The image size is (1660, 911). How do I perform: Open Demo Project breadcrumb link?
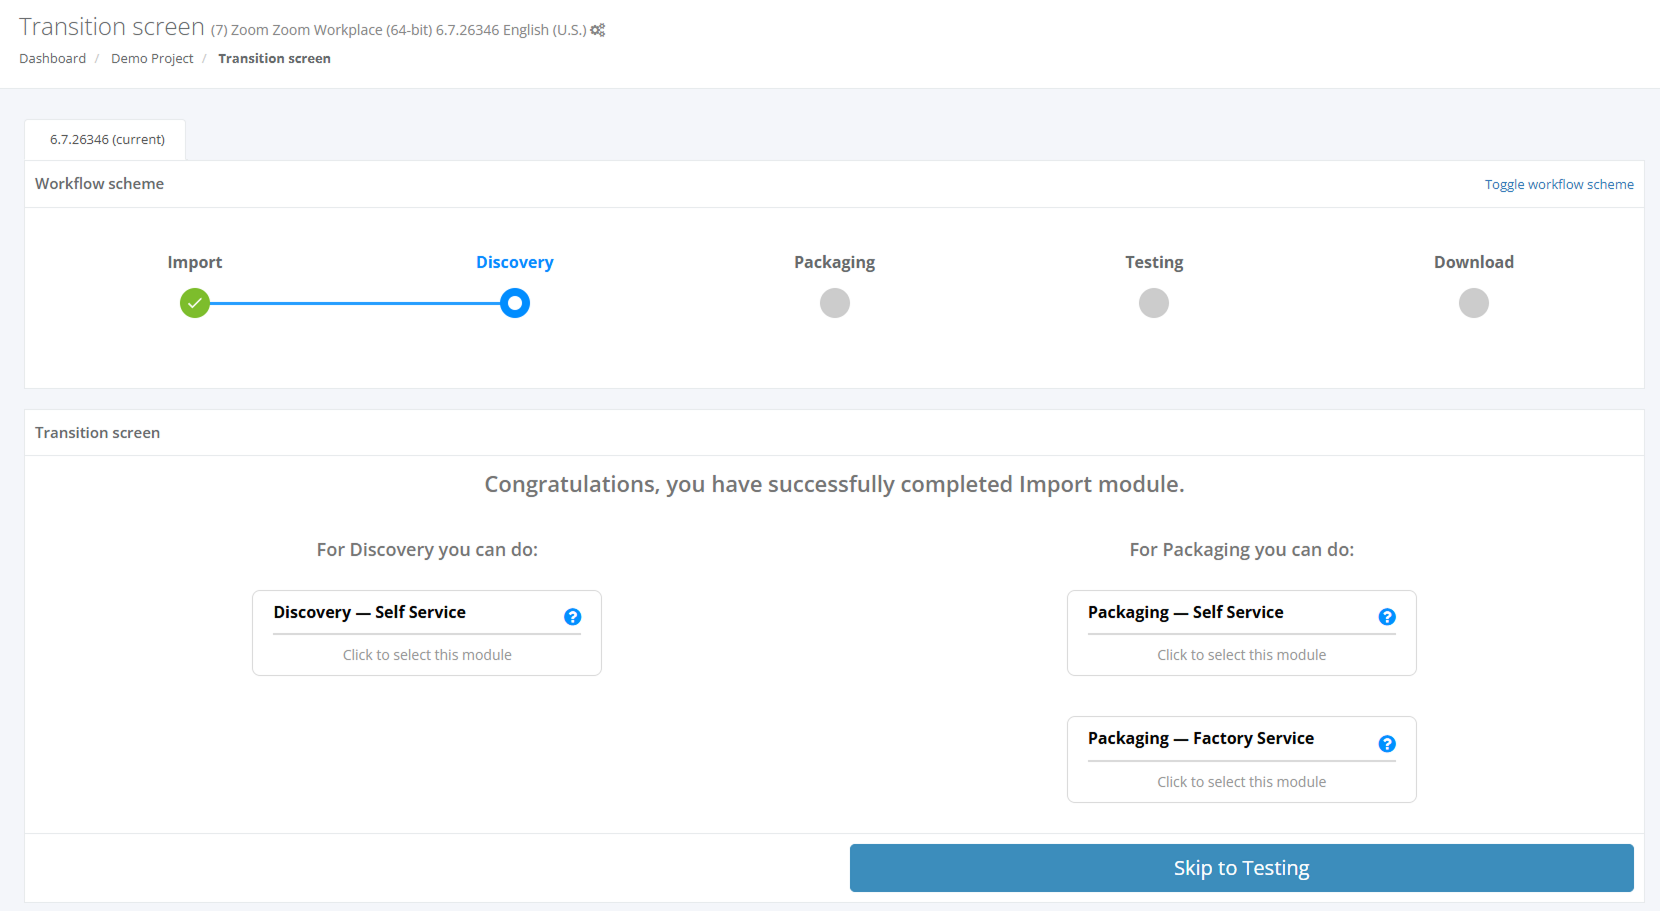[152, 58]
